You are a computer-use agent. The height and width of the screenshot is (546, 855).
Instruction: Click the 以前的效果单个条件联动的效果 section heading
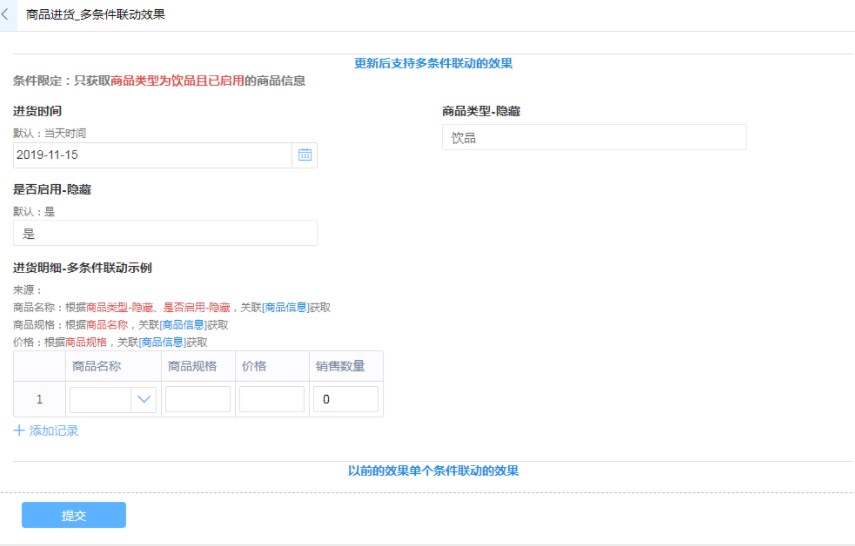click(x=433, y=470)
